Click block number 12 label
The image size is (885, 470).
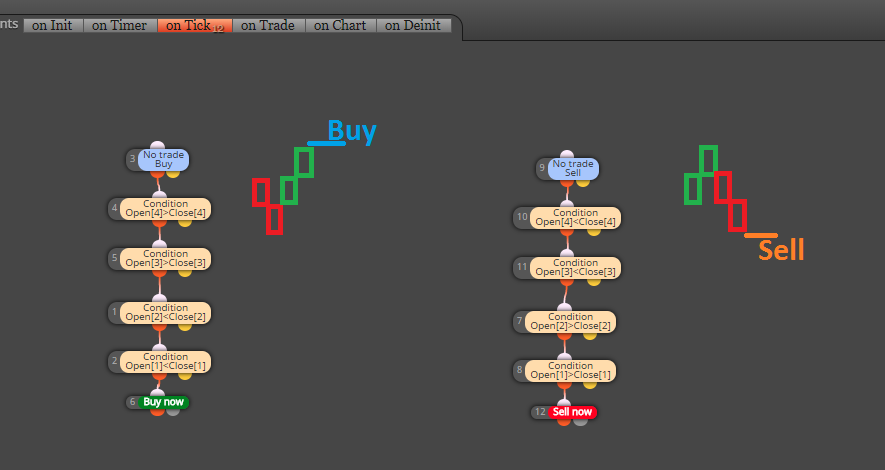click(540, 412)
